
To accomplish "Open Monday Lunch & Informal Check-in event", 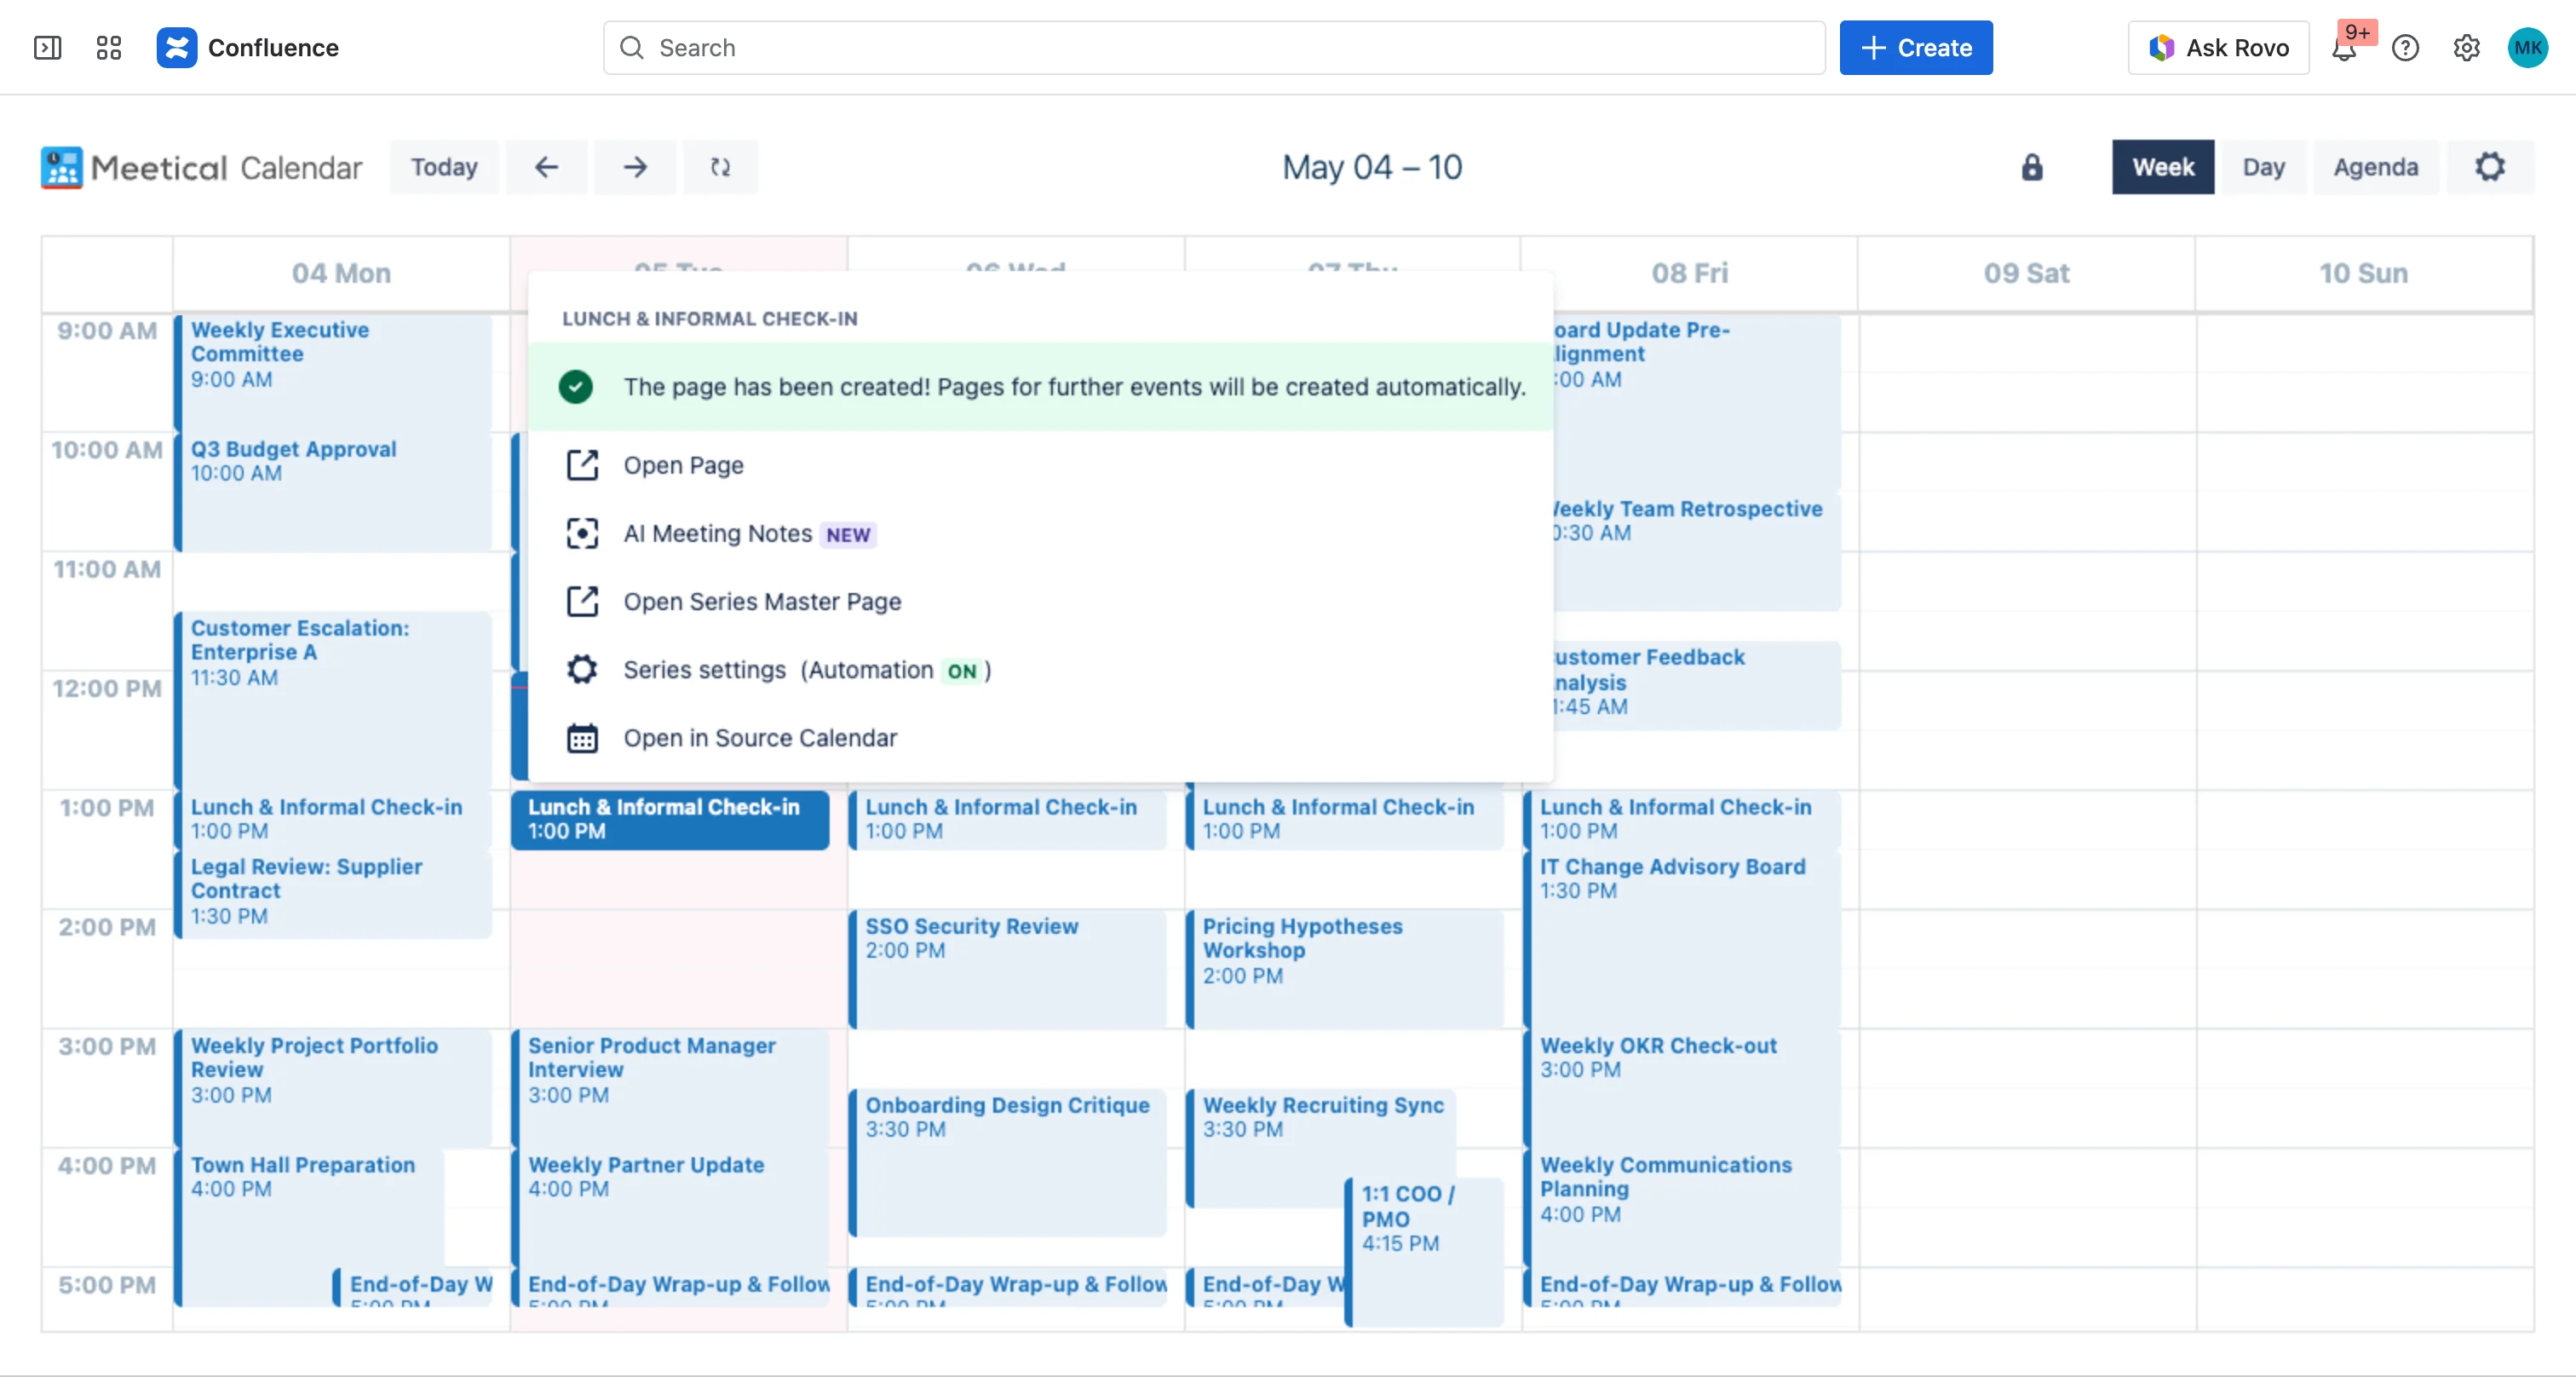I will pos(333,819).
